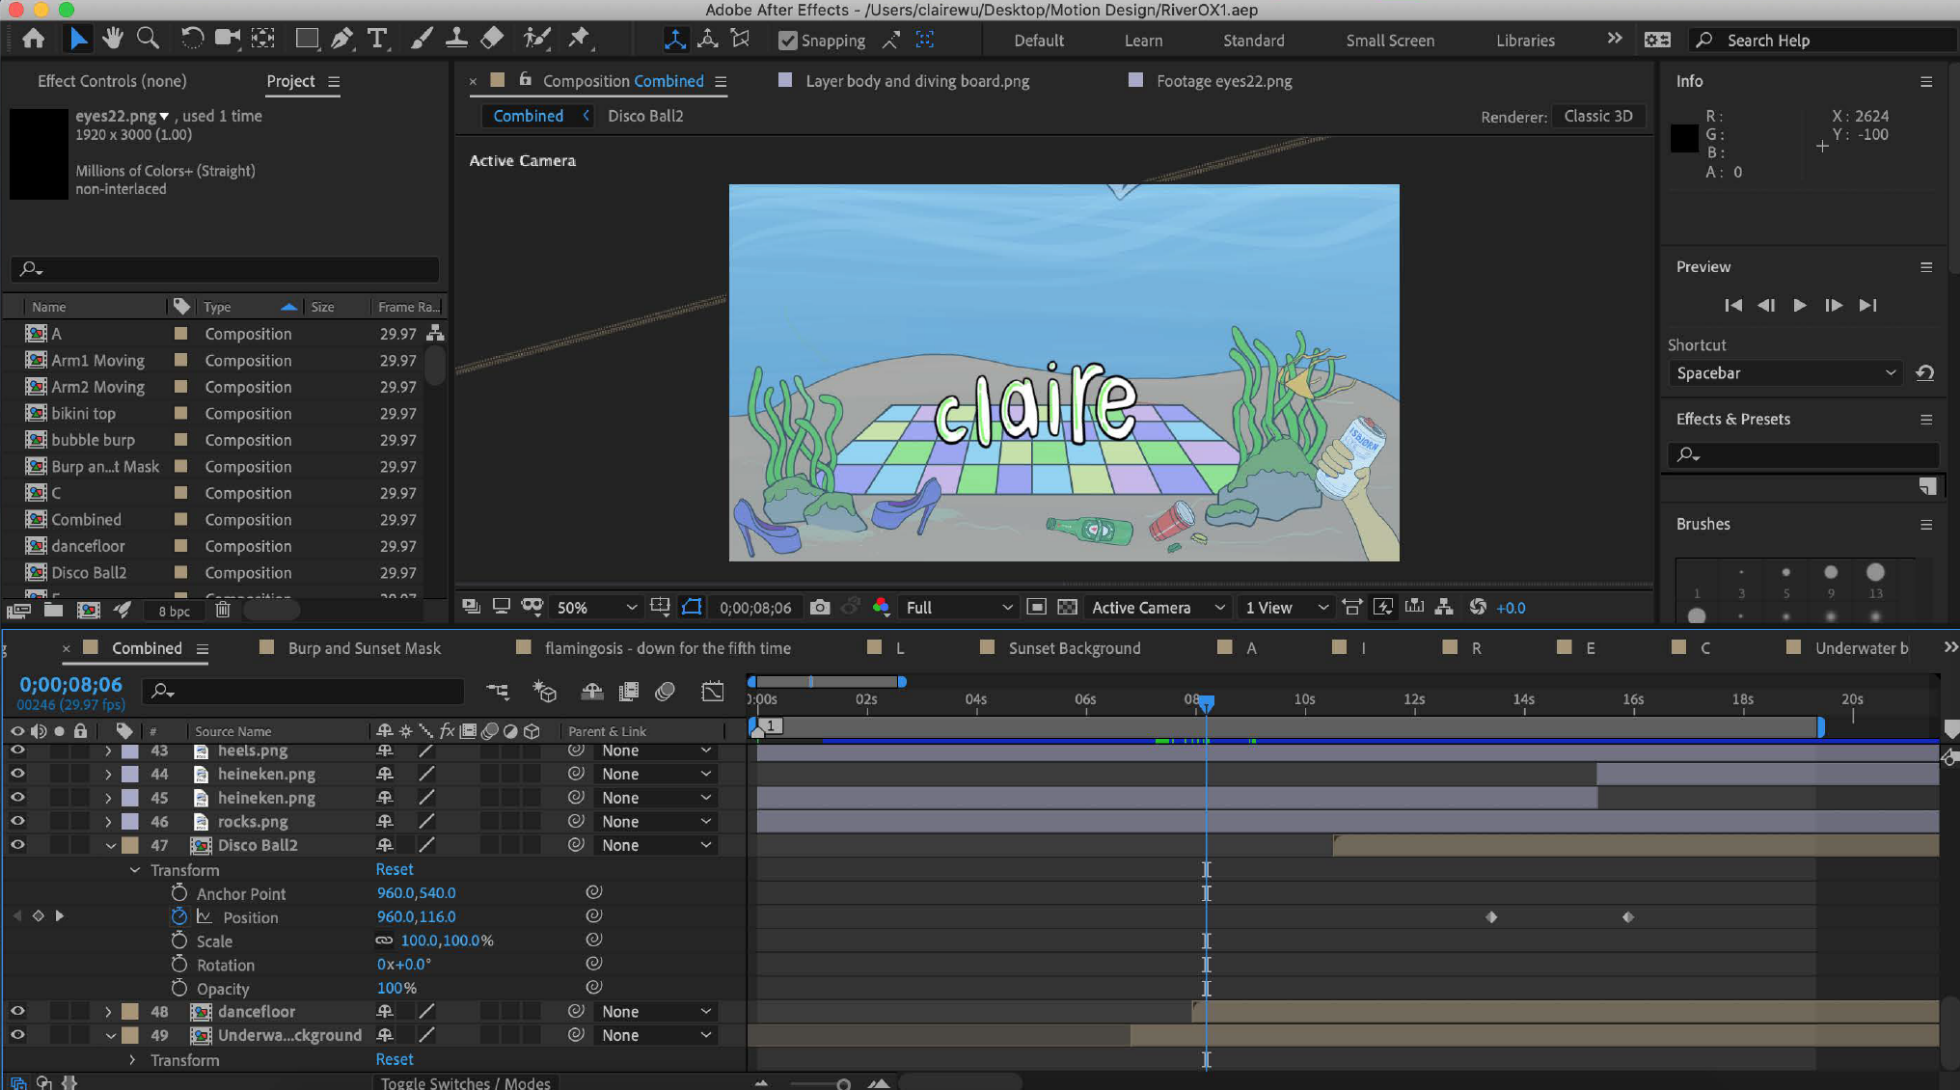Screen dimensions: 1960x1090
Task: Open the composition flowchart icon in timeline
Action: (498, 691)
